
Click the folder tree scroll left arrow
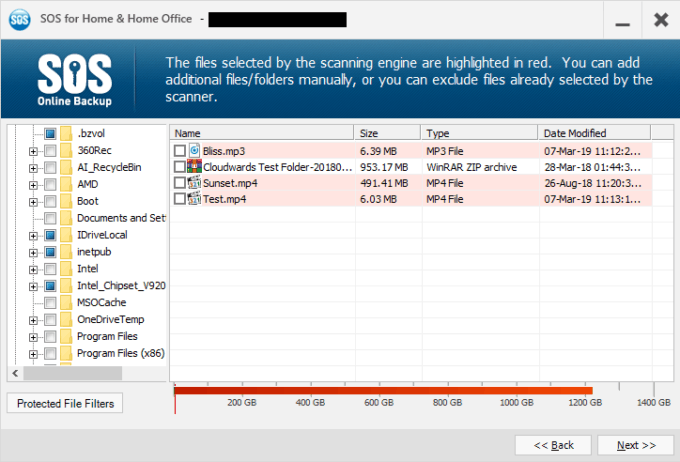(16, 373)
